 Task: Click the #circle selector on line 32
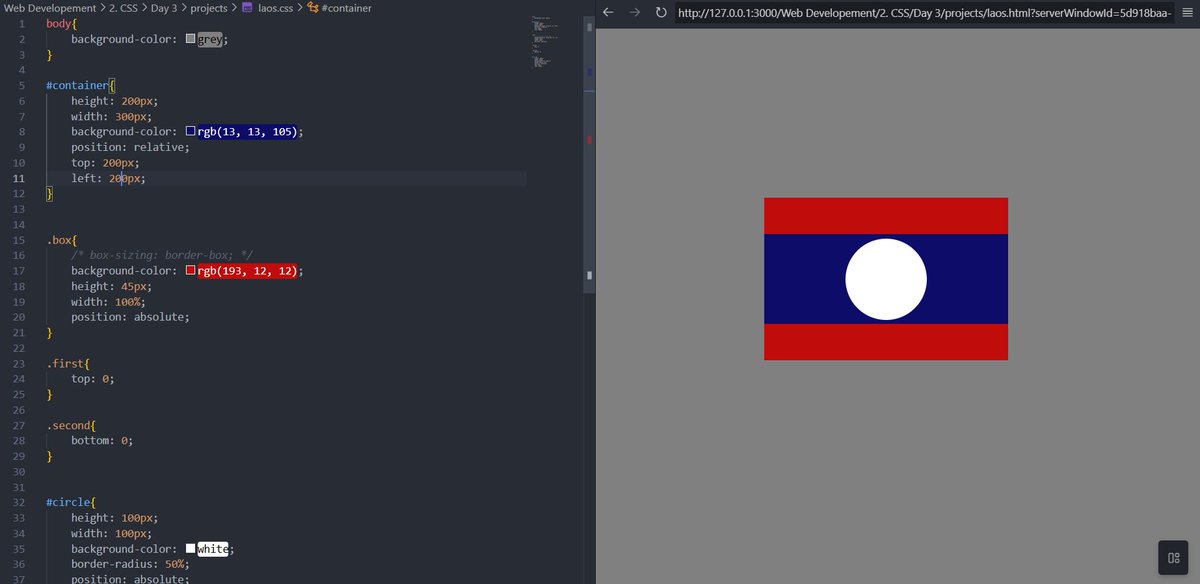(67, 502)
